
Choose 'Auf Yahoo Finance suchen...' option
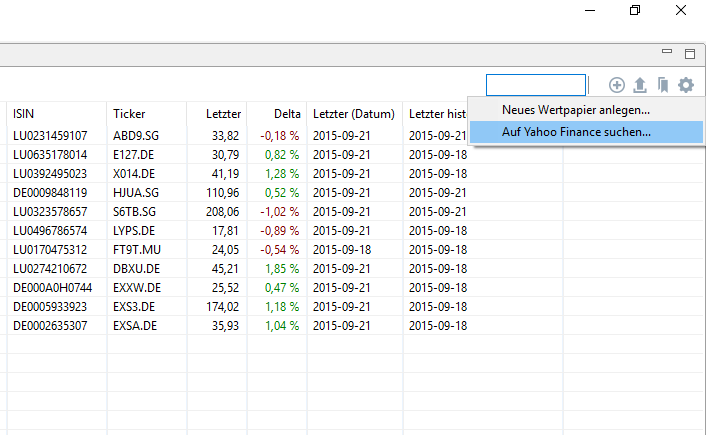[575, 131]
